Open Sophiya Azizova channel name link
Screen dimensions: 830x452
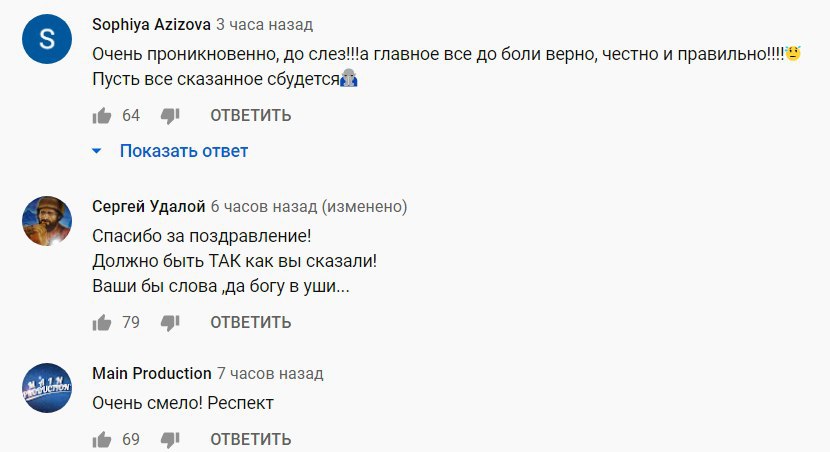(151, 23)
